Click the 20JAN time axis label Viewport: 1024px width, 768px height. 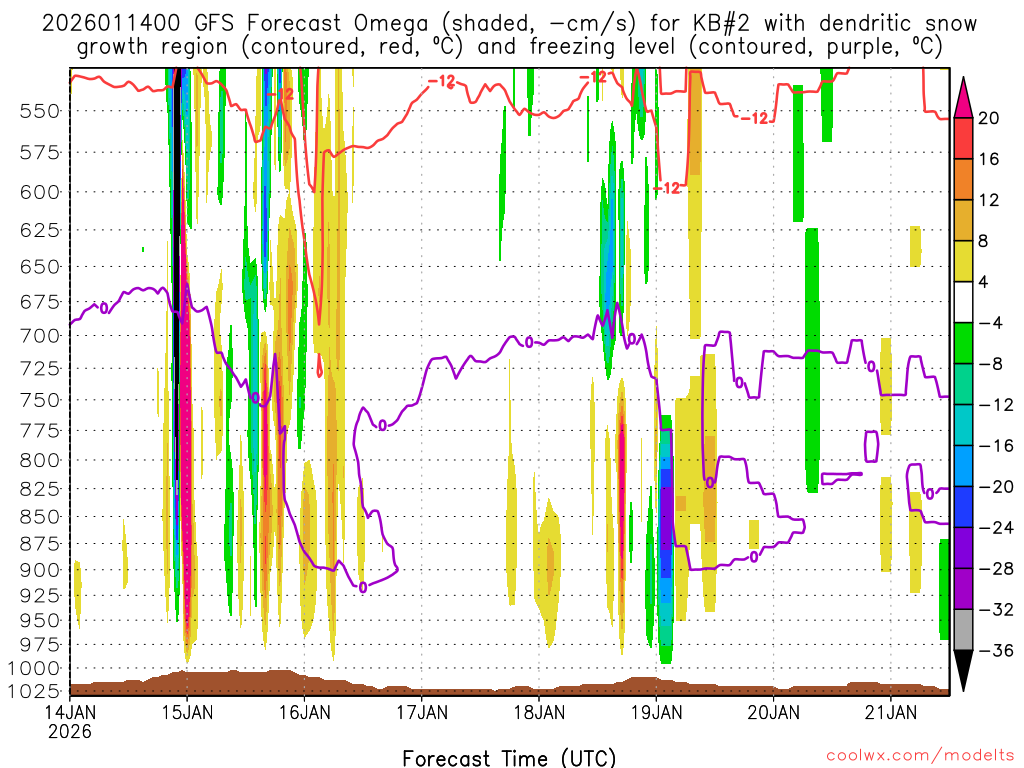pos(774,712)
